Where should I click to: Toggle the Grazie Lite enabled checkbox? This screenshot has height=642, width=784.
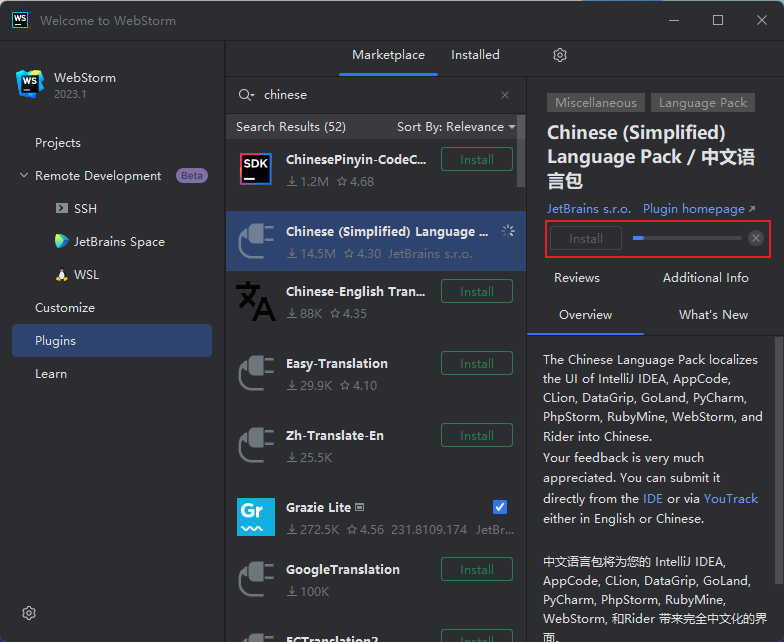pos(500,507)
